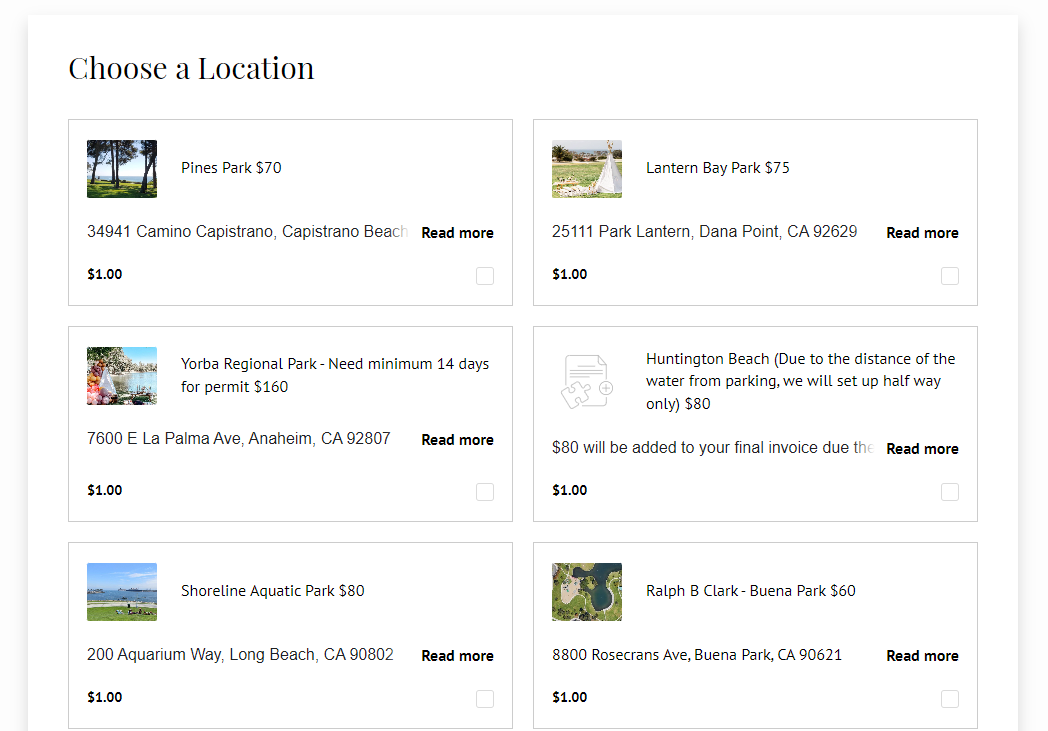Select the Pines Park checkbox

(x=485, y=276)
